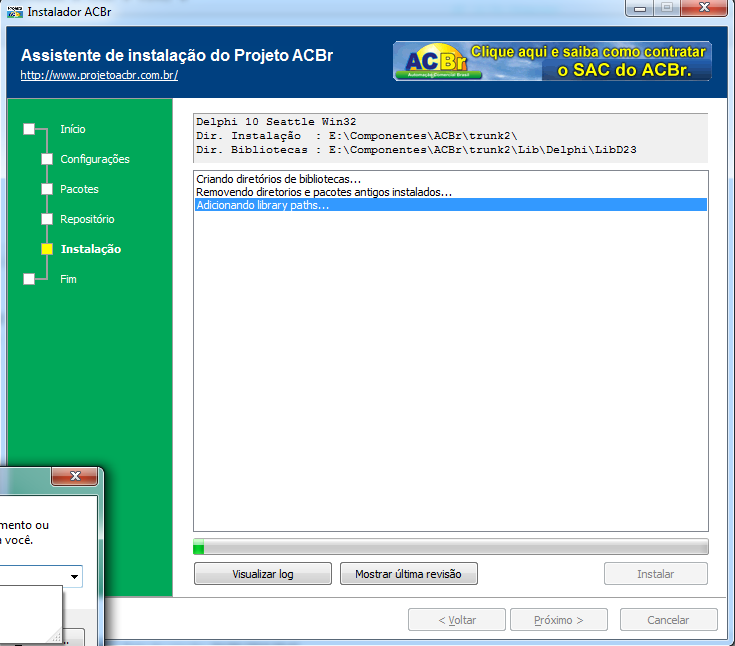Click Mostrar última revisão button
The image size is (735, 646).
(x=409, y=574)
